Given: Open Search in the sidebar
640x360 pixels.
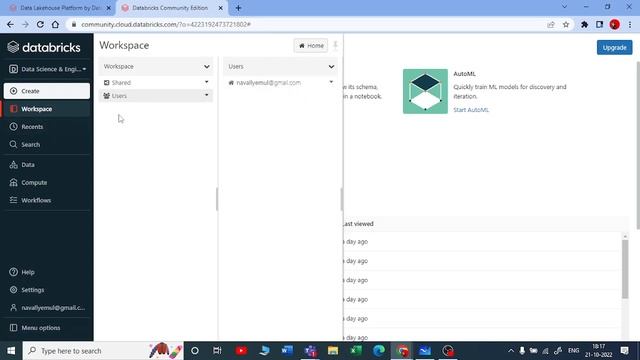Looking at the screenshot, I should coord(47,144).
